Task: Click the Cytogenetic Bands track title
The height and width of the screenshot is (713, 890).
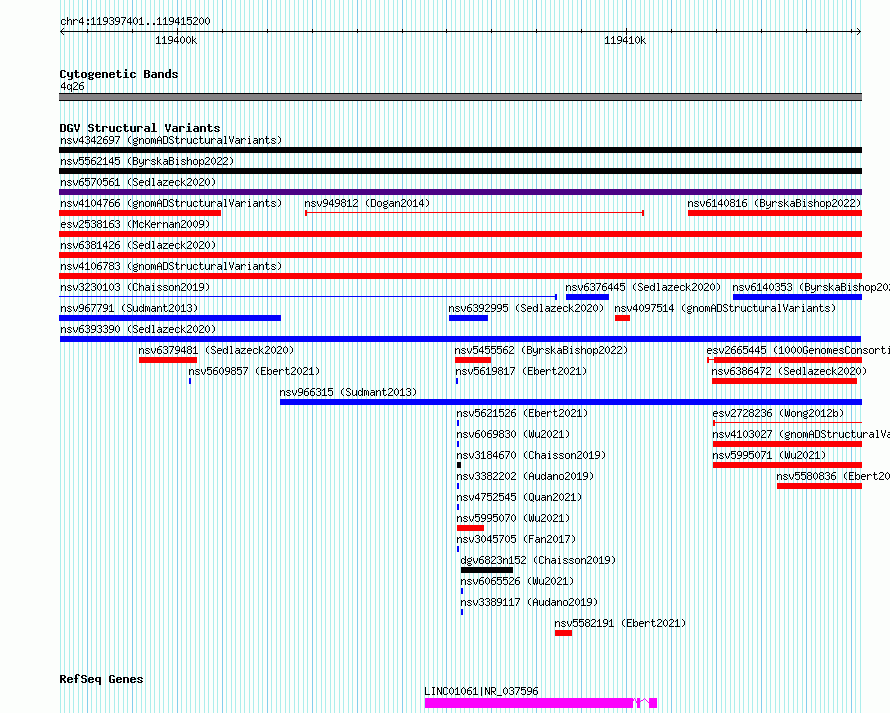Action: (x=119, y=74)
